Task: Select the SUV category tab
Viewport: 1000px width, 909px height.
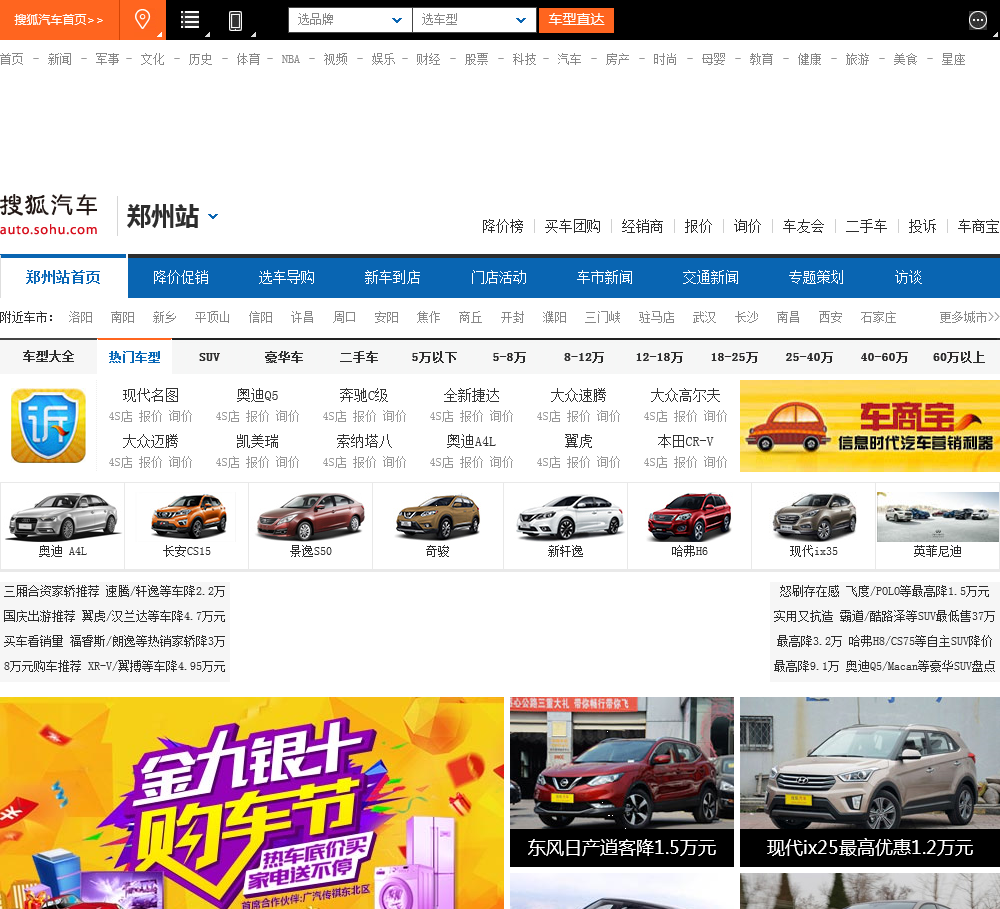Action: point(209,357)
